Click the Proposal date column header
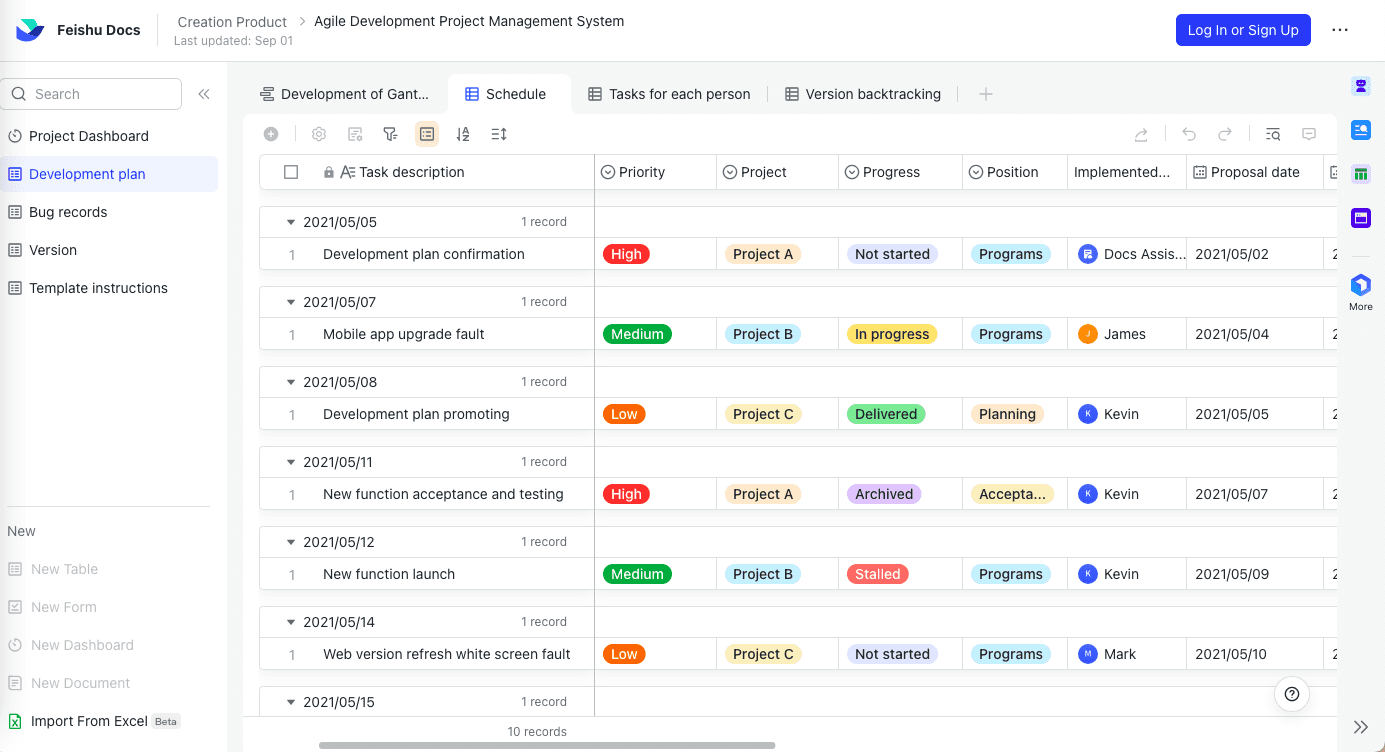This screenshot has width=1385, height=752. coord(1255,172)
